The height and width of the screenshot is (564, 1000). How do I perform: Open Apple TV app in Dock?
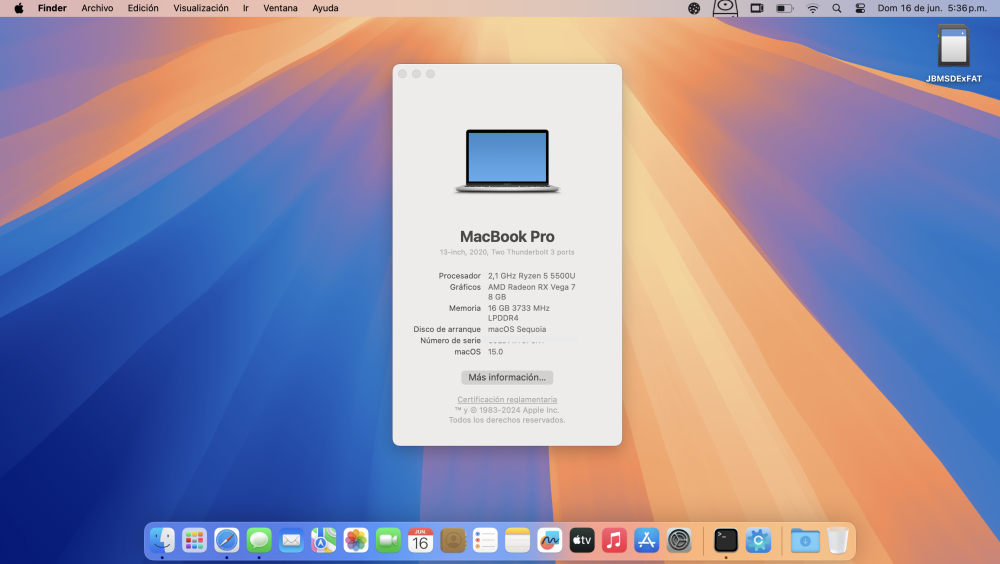tap(582, 540)
